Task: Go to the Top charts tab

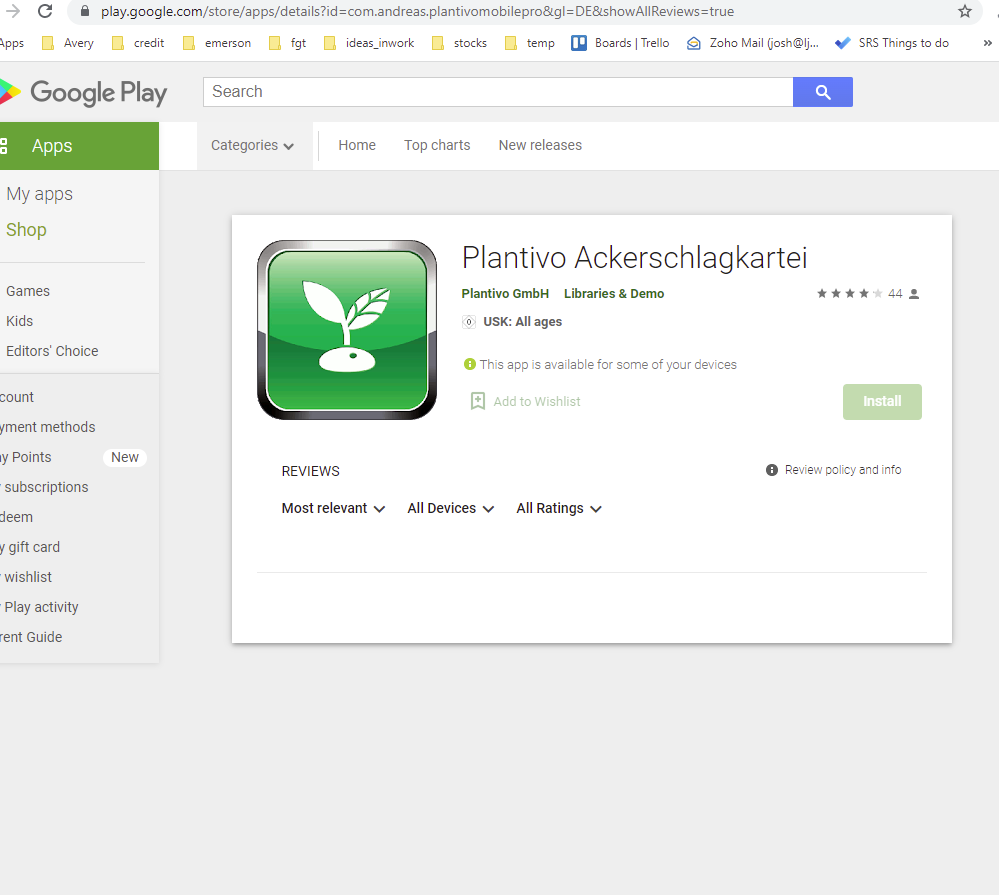Action: click(437, 145)
